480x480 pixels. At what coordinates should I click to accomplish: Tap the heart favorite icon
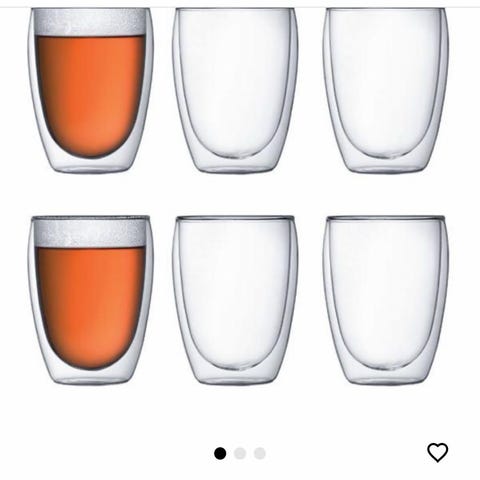(x=438, y=452)
